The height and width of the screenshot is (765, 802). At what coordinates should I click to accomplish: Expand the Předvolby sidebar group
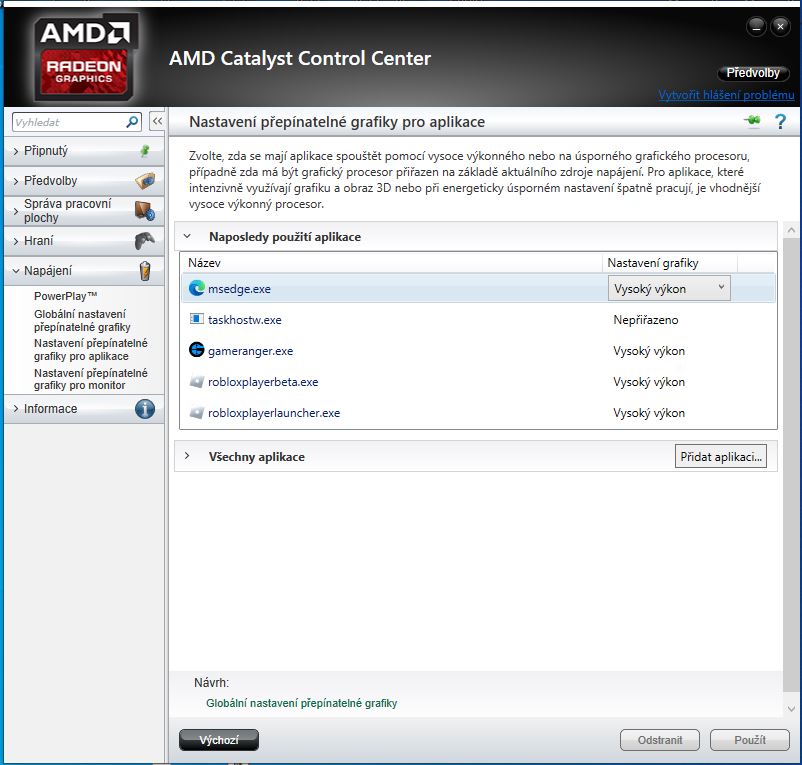[x=16, y=181]
